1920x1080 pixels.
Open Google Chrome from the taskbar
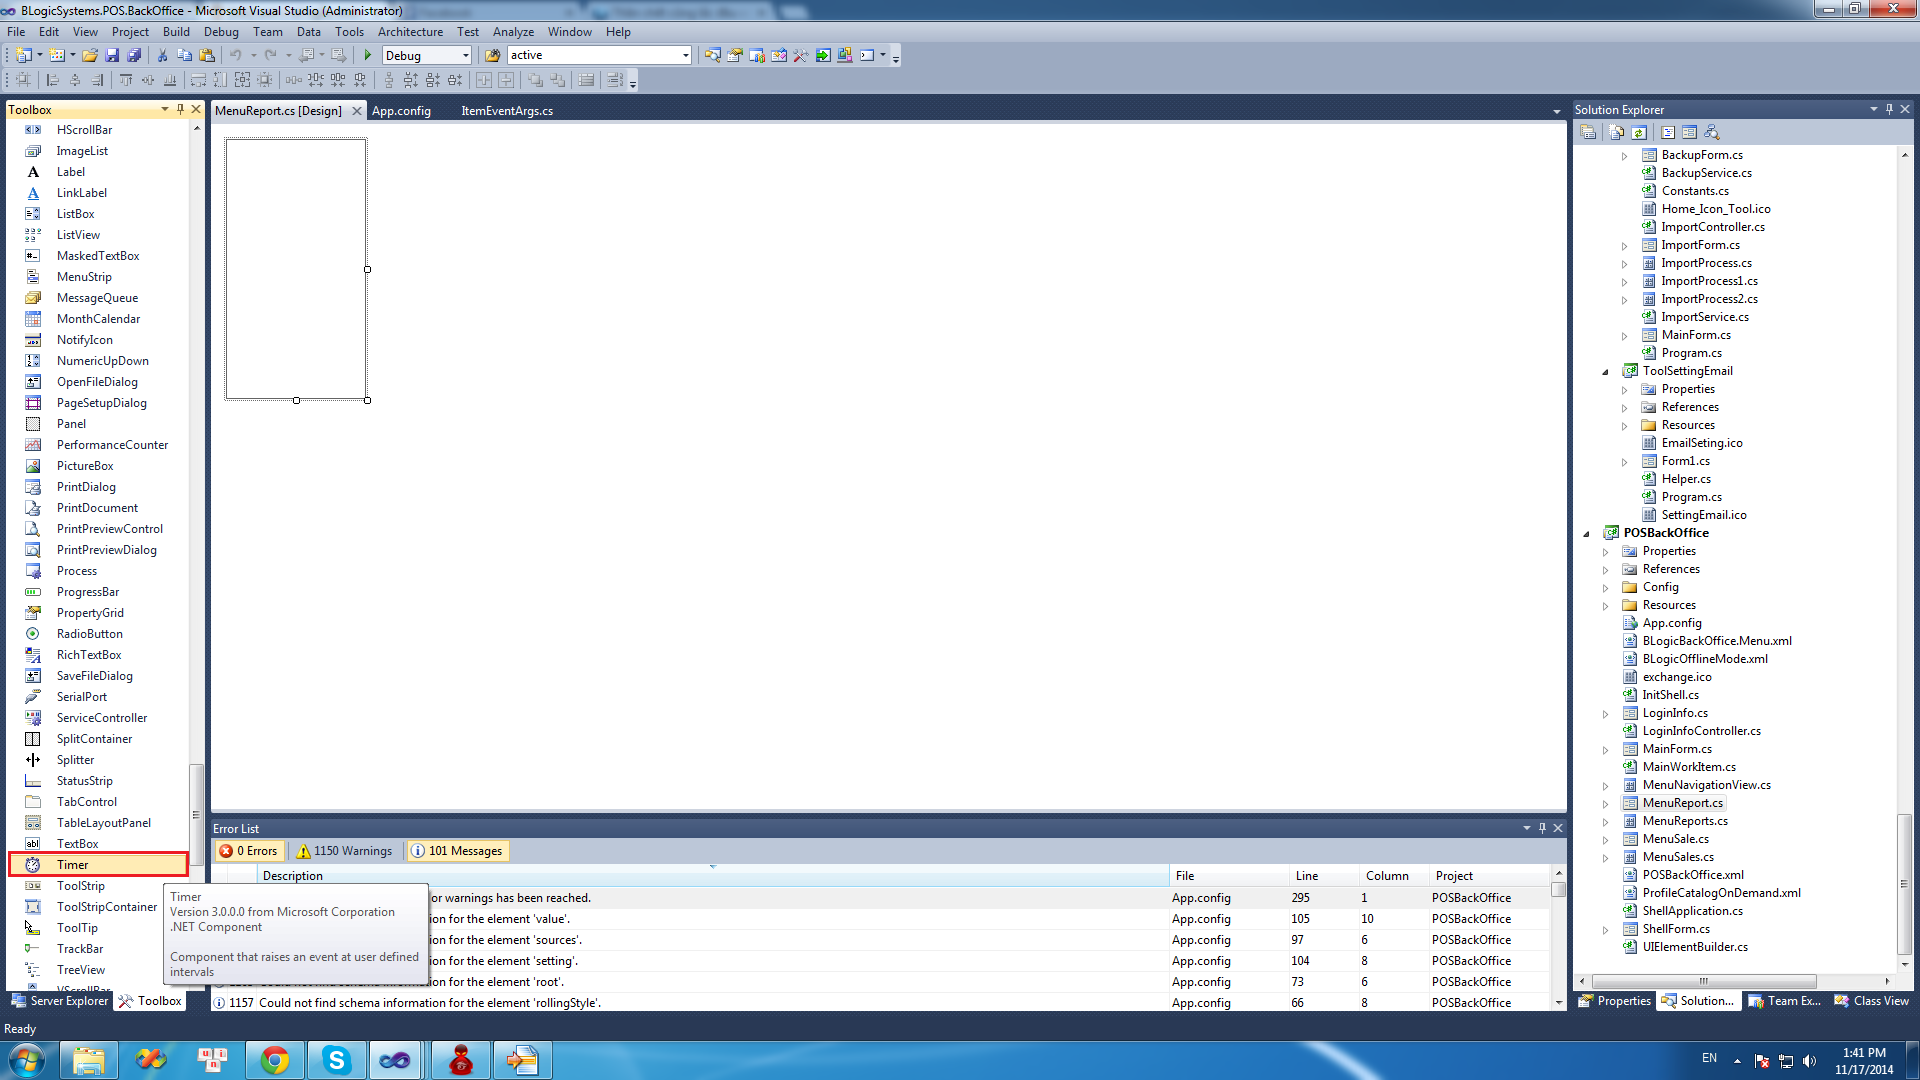pyautogui.click(x=275, y=1060)
